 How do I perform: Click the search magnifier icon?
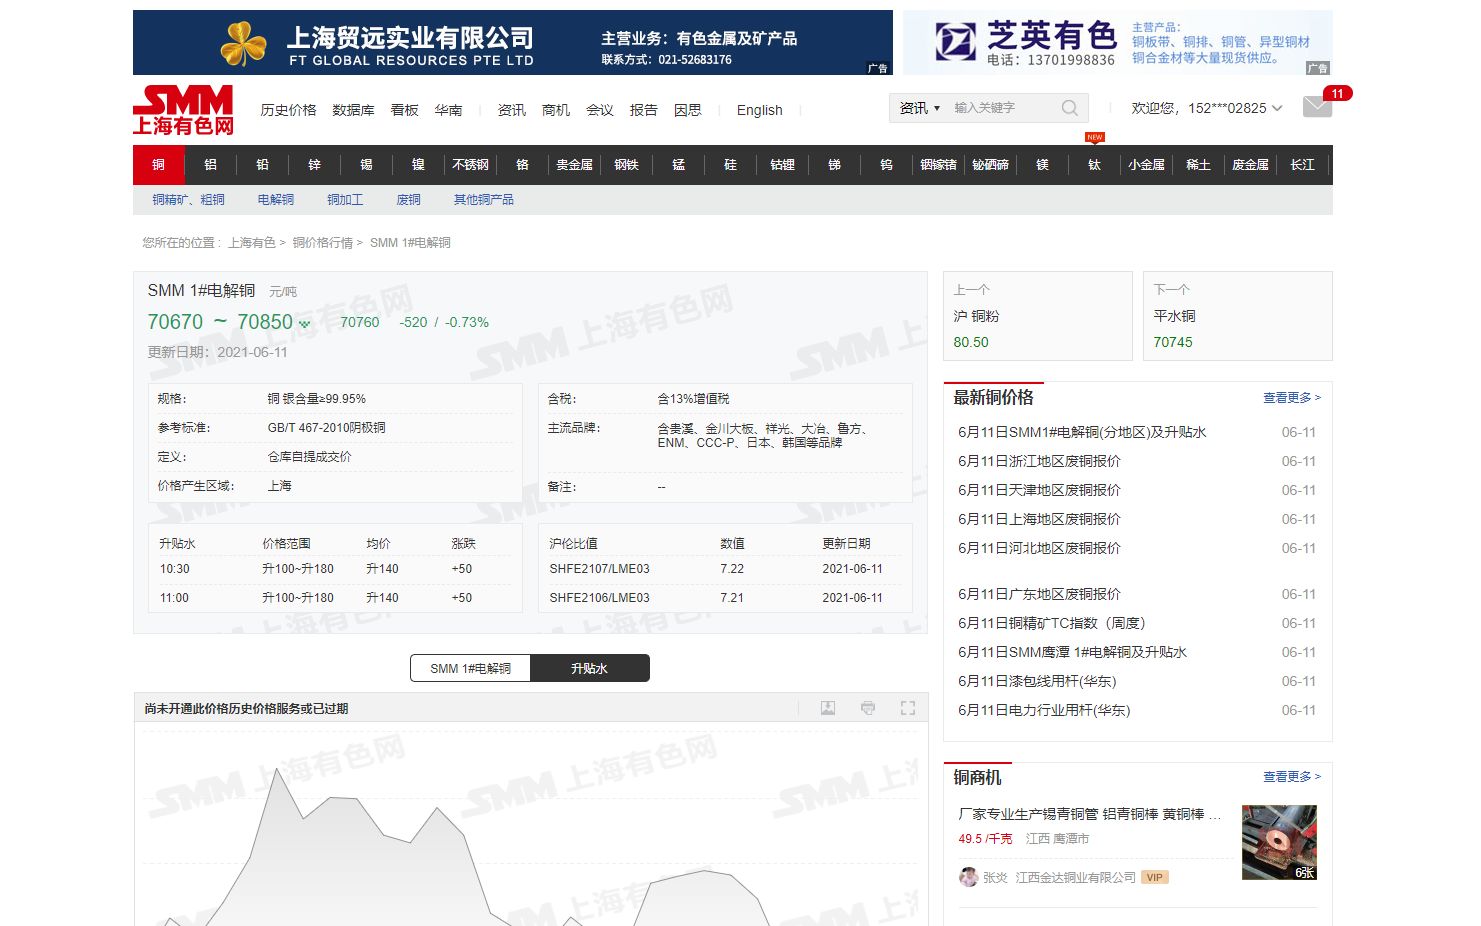1069,108
